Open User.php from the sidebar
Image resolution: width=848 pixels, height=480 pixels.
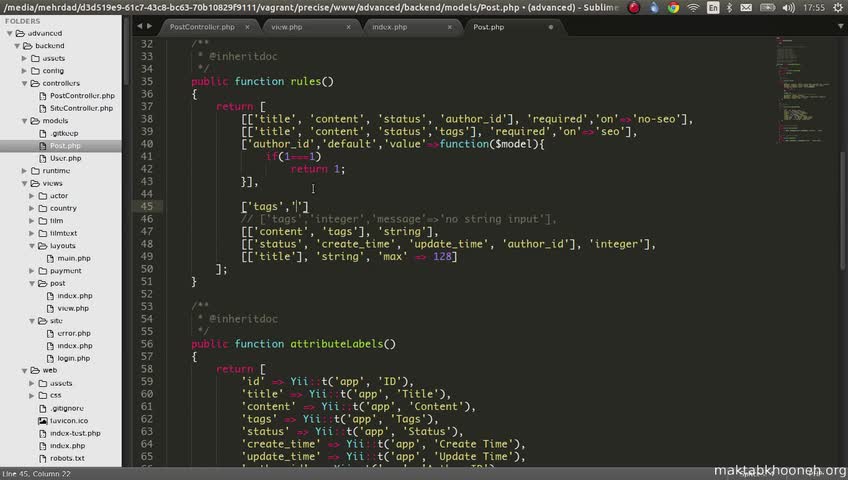(x=65, y=158)
